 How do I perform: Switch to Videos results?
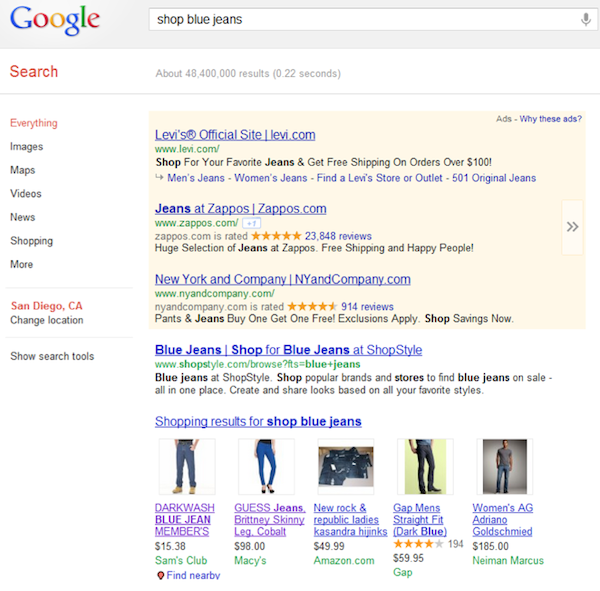point(26,194)
